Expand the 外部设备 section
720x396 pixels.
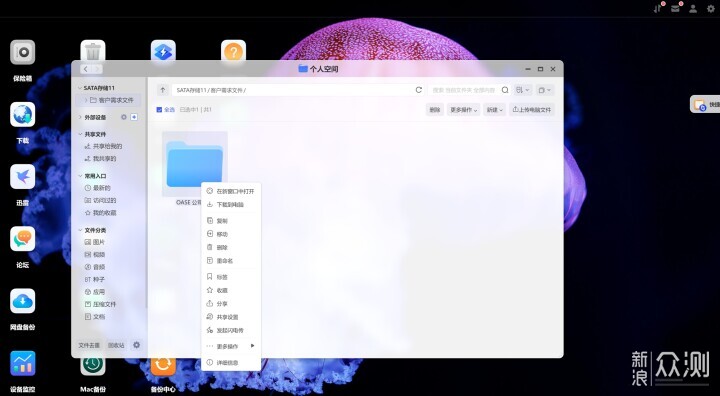pyautogui.click(x=80, y=117)
